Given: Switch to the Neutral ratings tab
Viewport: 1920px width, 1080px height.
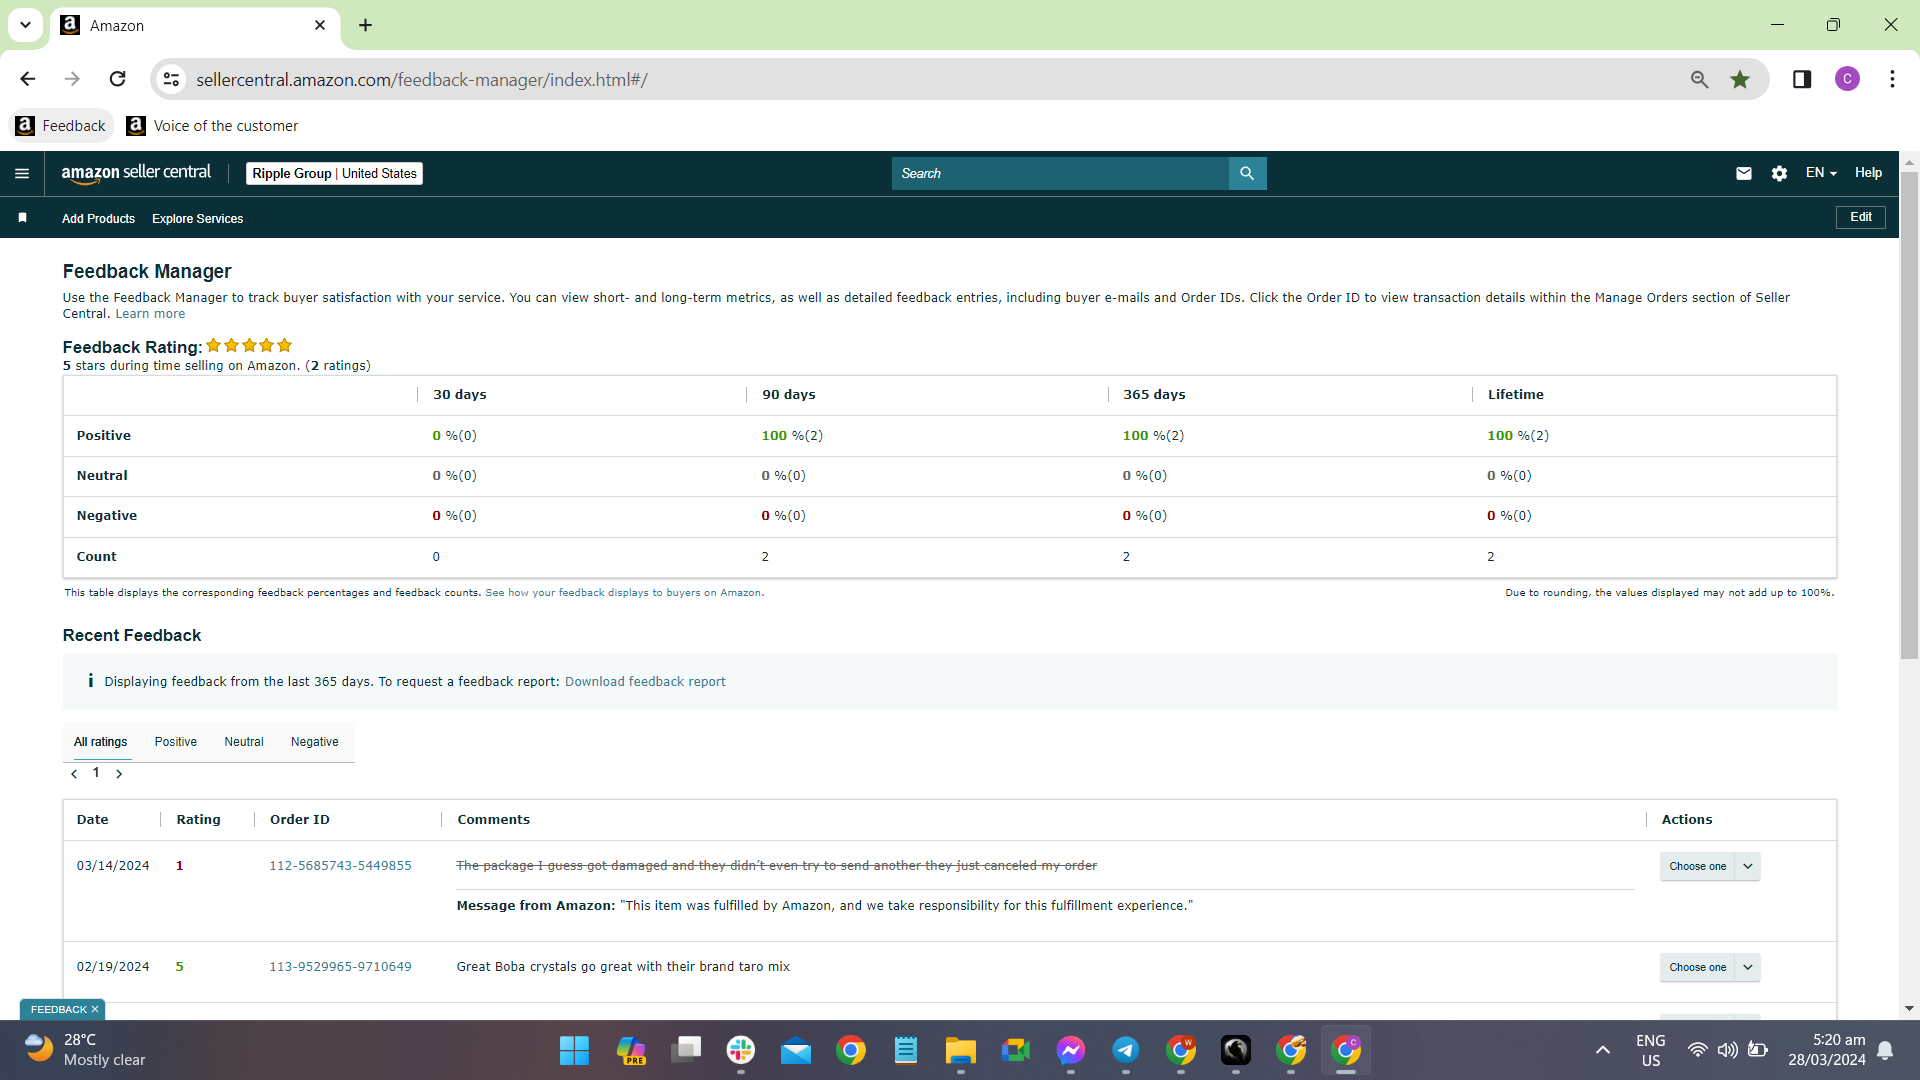Looking at the screenshot, I should (244, 742).
